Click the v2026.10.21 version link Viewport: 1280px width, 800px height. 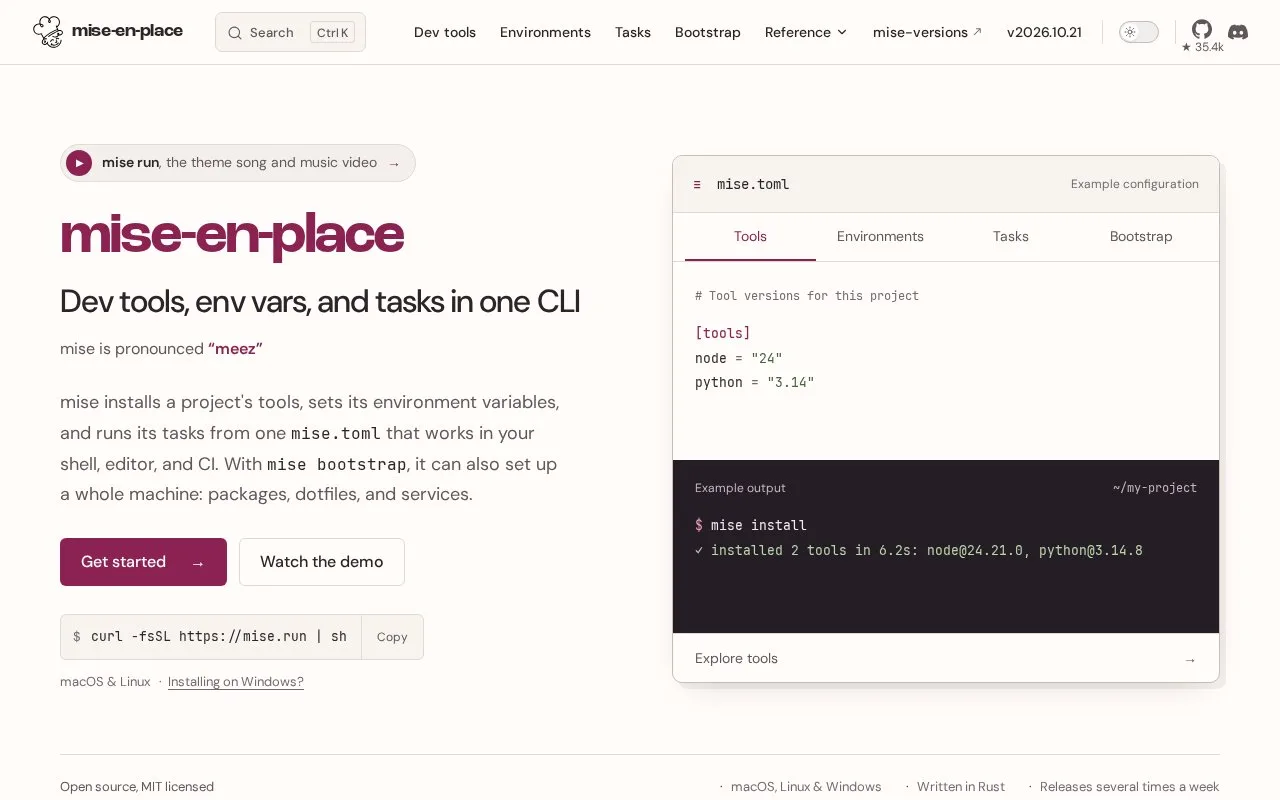(x=1044, y=32)
